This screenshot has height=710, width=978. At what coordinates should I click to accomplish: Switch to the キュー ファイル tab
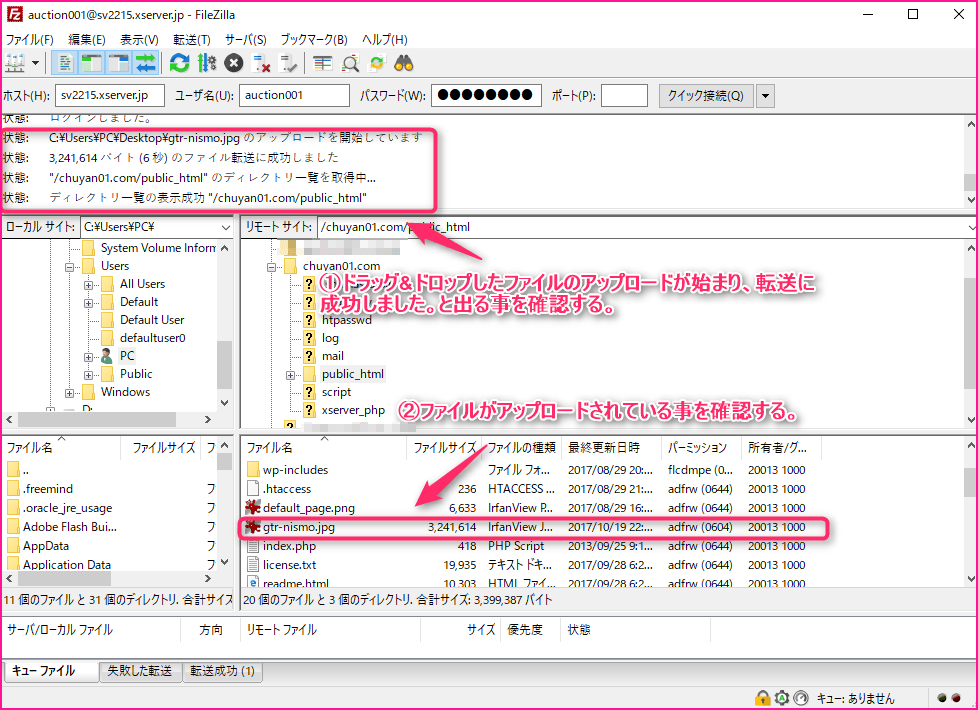tap(51, 671)
